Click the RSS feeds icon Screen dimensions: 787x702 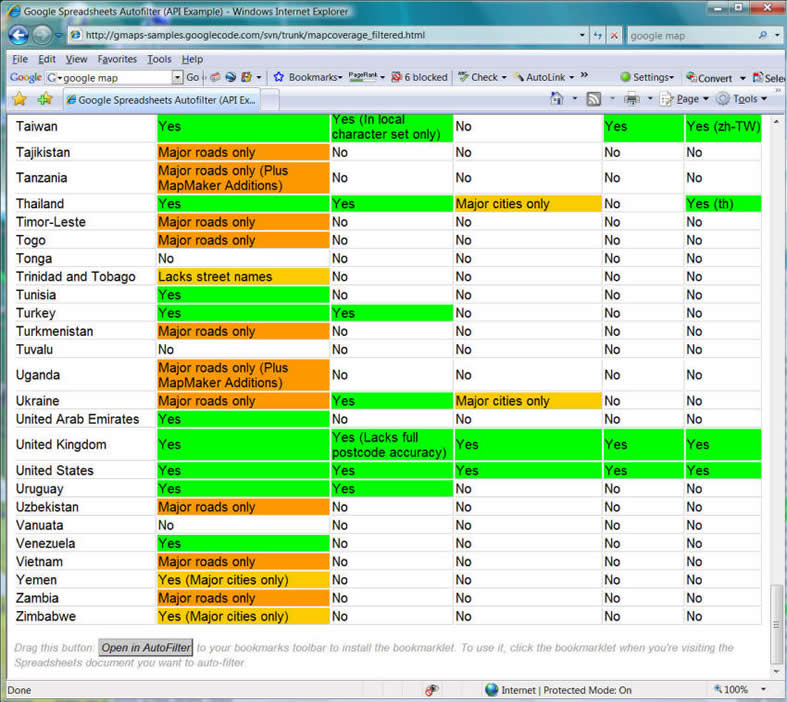pyautogui.click(x=593, y=99)
